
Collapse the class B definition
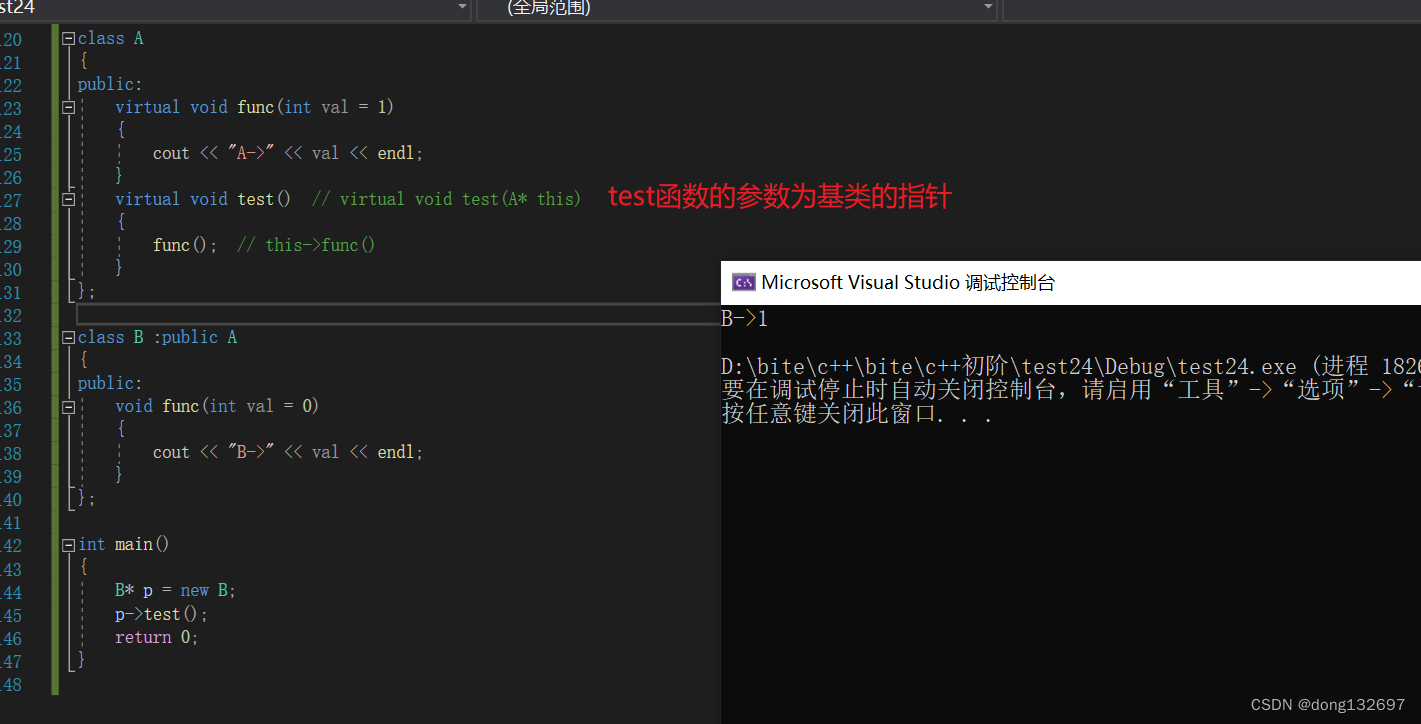point(68,337)
